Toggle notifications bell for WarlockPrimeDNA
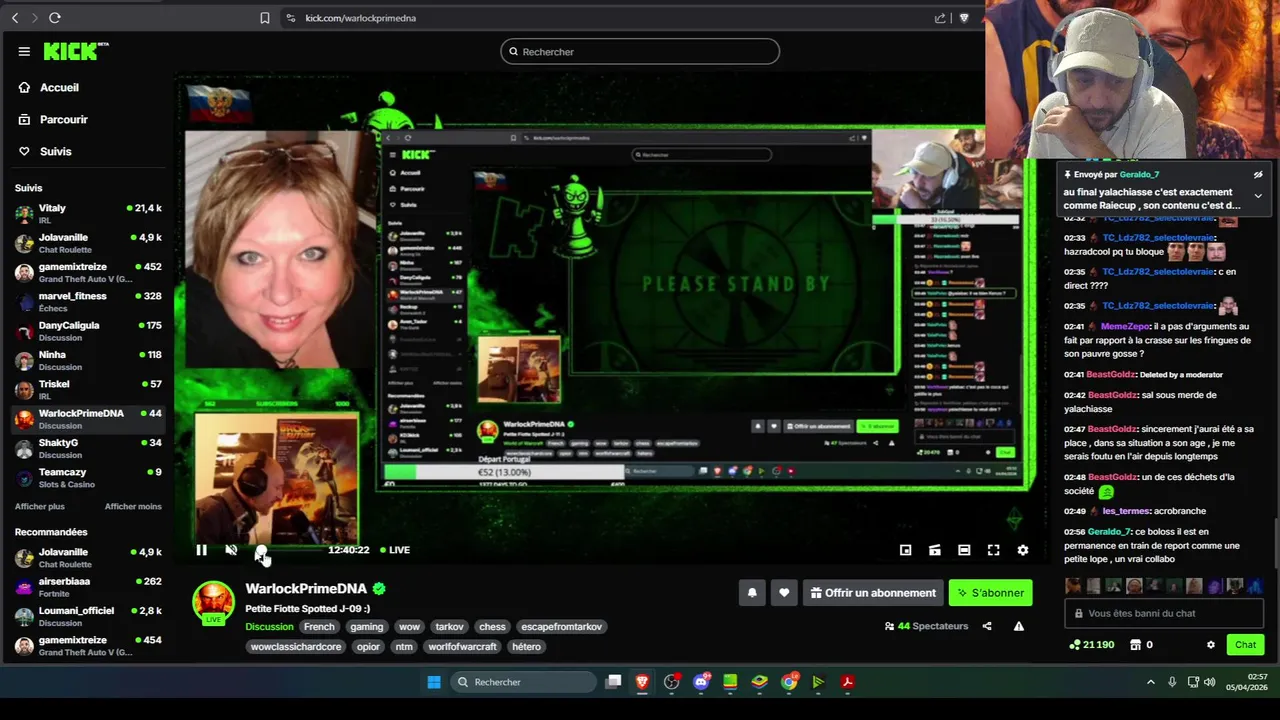This screenshot has width=1280, height=720. pos(752,593)
